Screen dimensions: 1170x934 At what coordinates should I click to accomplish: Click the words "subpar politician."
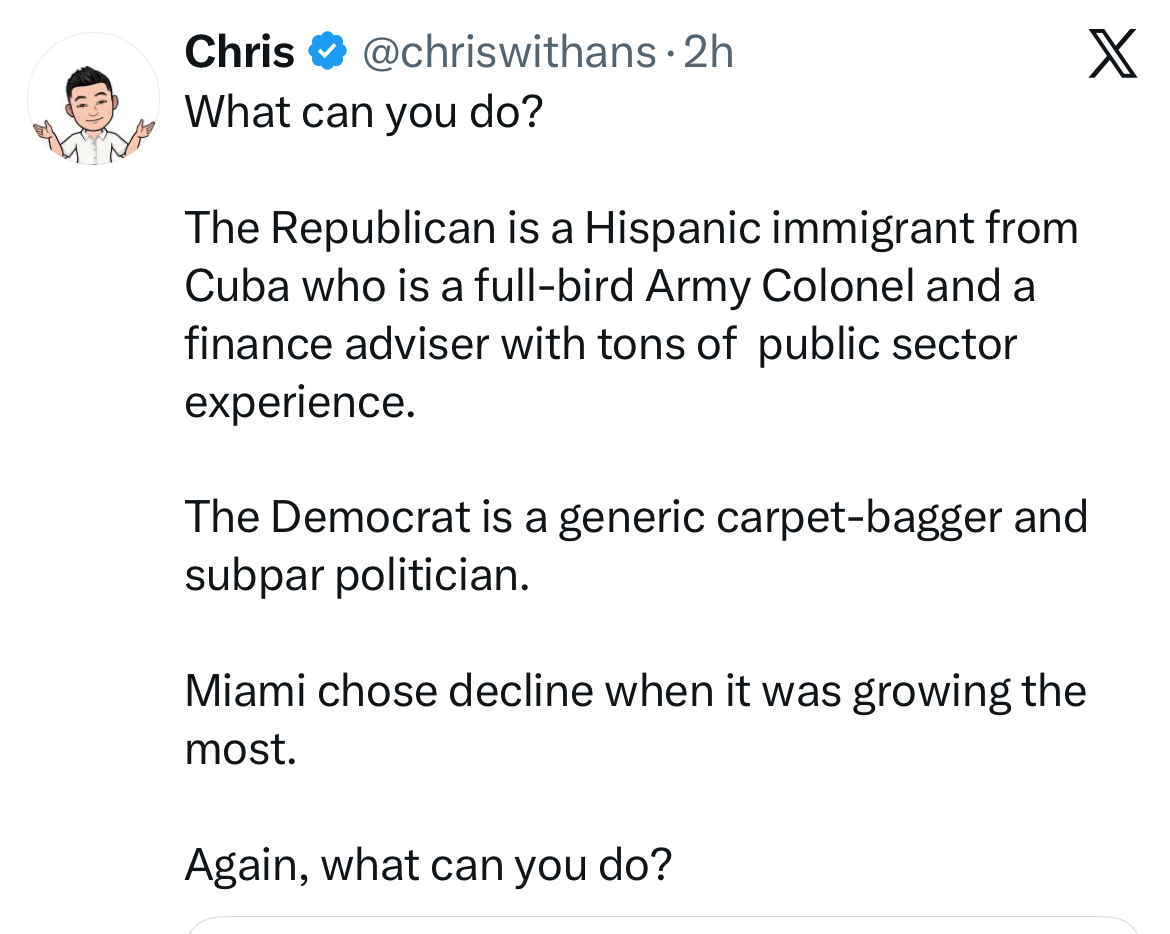tap(357, 575)
